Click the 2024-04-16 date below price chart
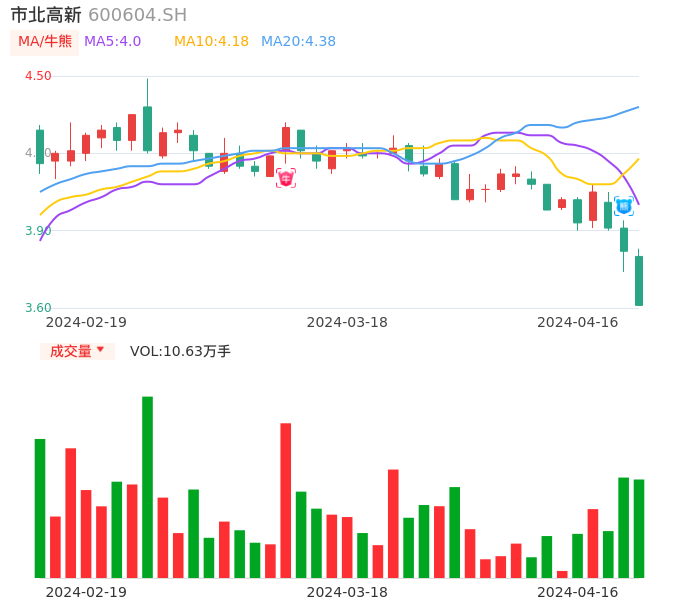 pos(577,322)
